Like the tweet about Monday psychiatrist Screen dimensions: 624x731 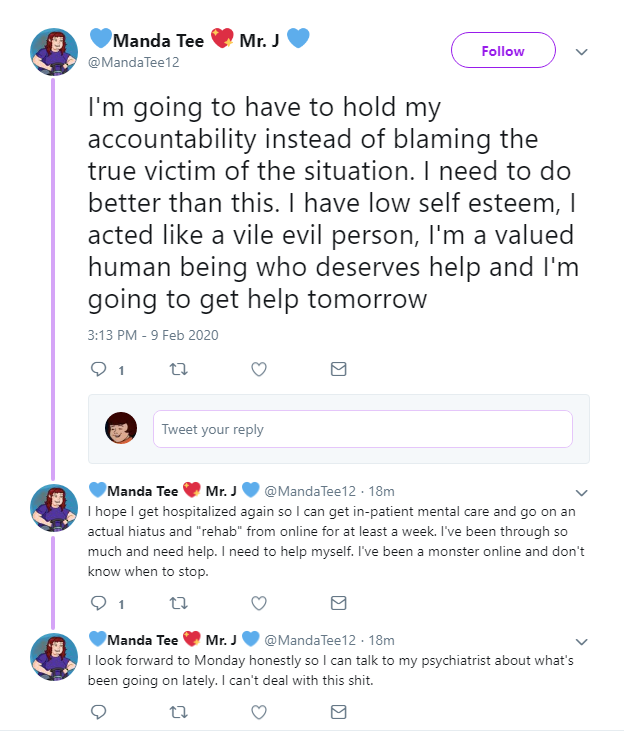[x=259, y=712]
